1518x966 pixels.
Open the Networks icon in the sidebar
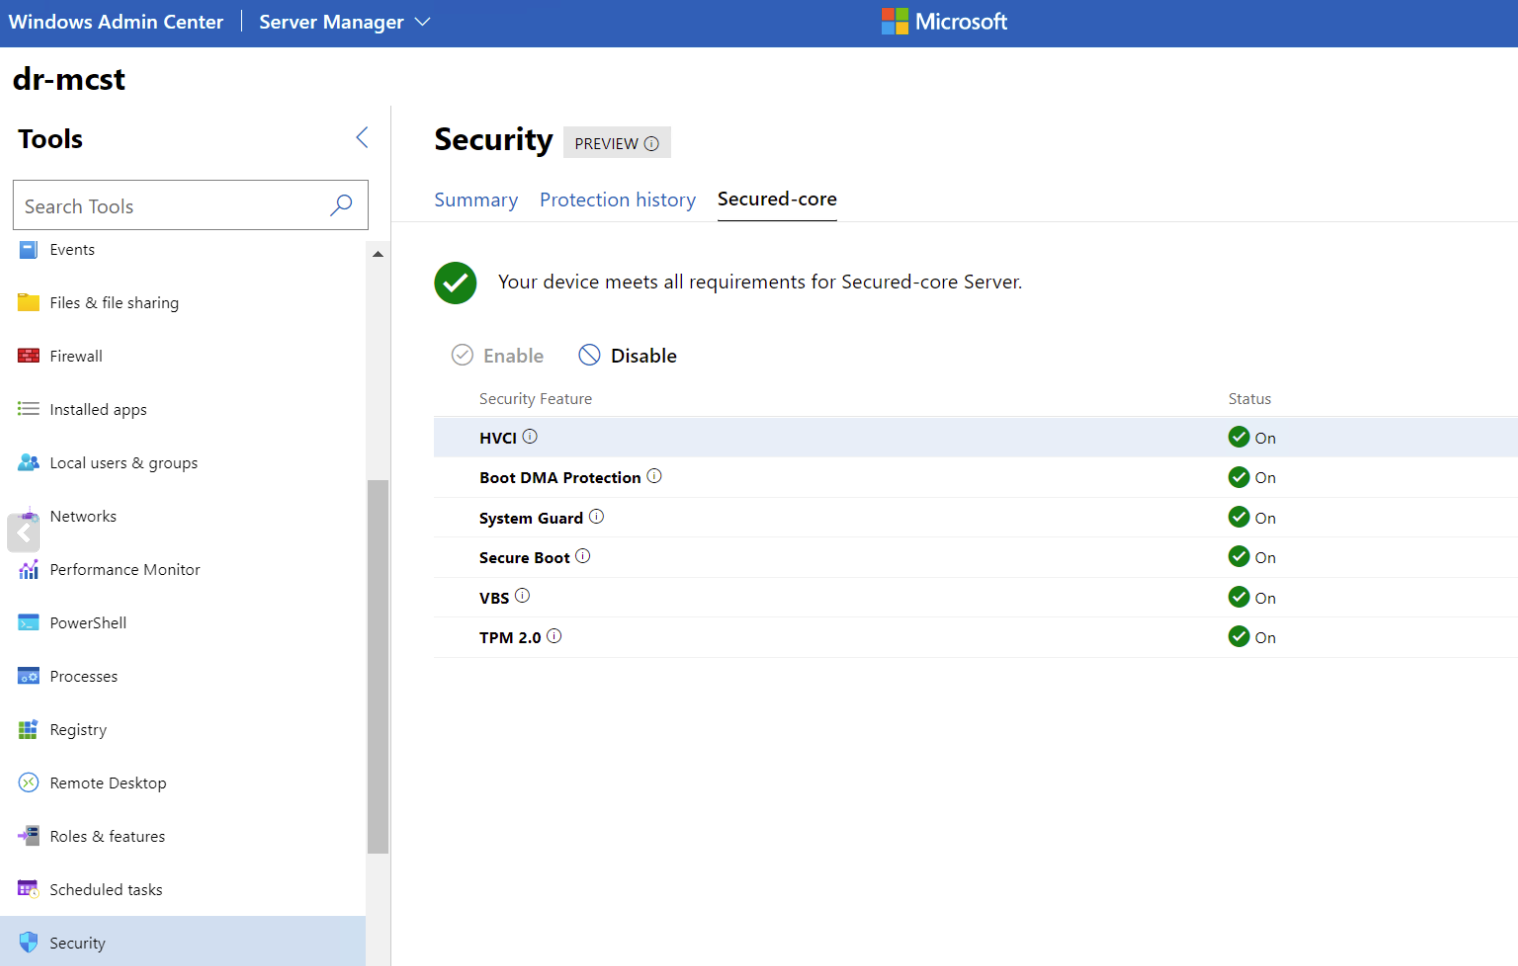tap(28, 516)
